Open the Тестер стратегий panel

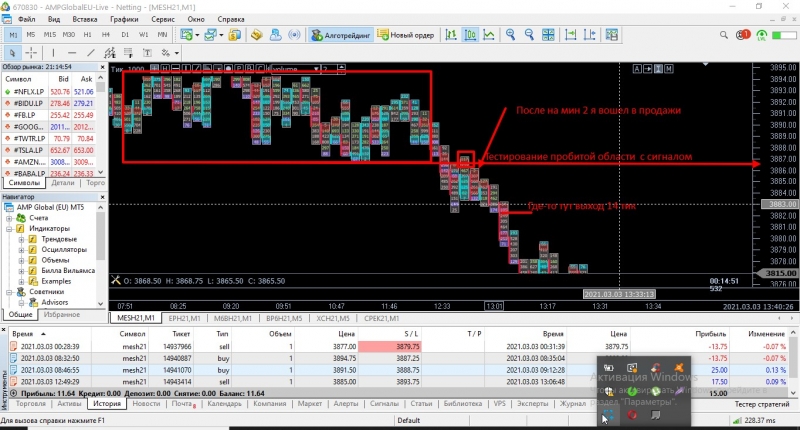[762, 404]
